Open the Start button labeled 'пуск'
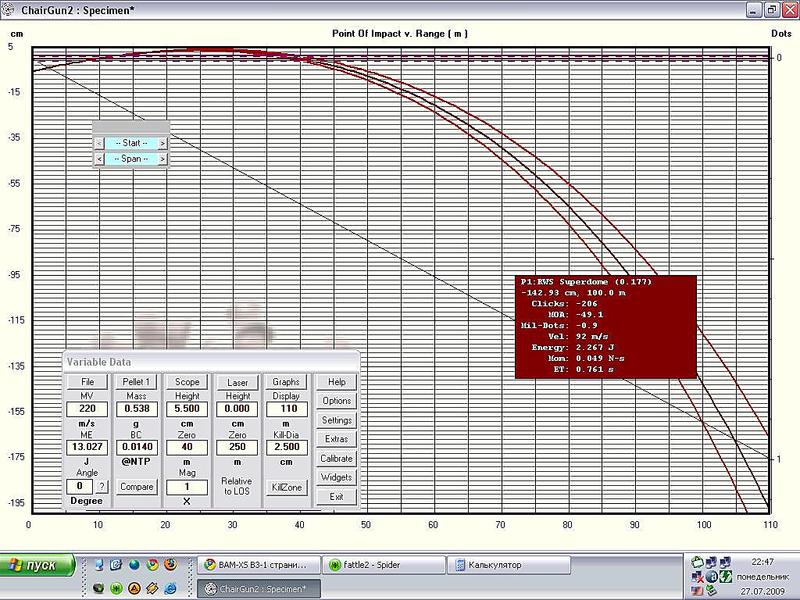 pyautogui.click(x=37, y=565)
